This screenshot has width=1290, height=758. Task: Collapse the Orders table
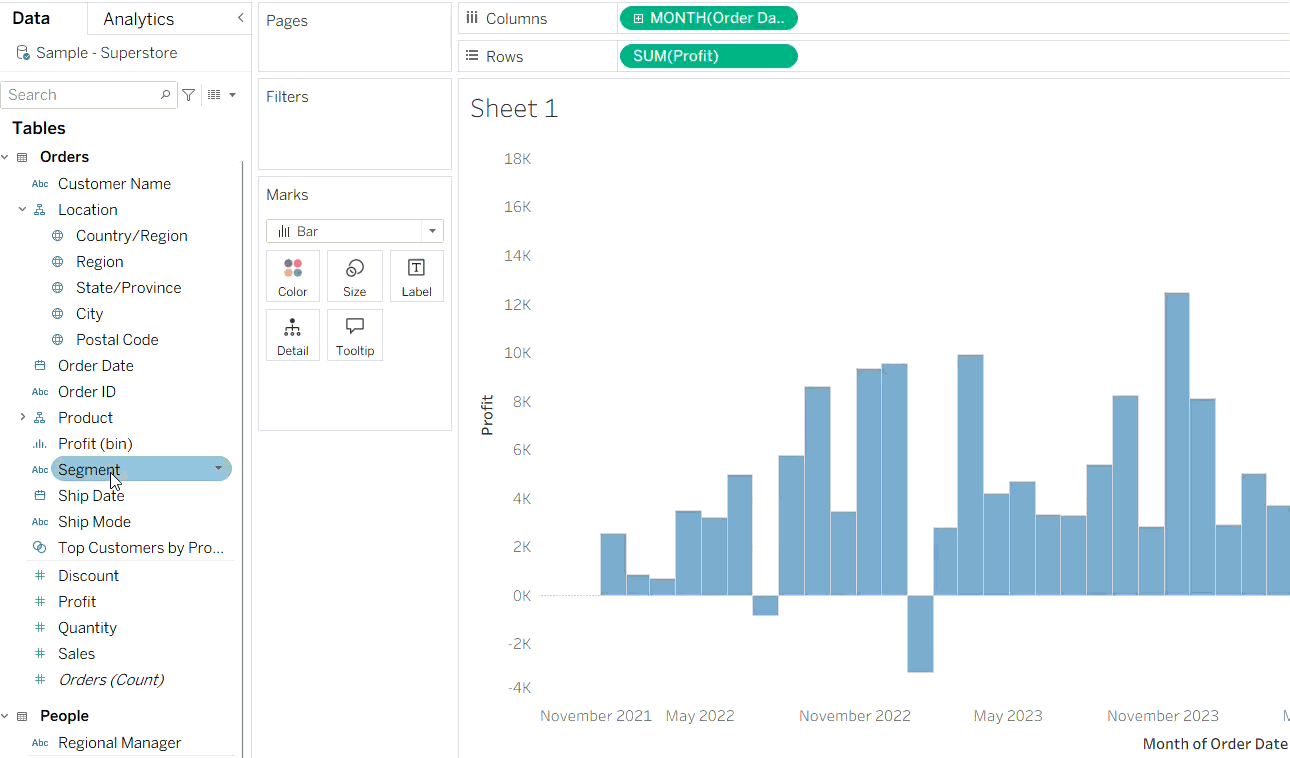tap(6, 157)
